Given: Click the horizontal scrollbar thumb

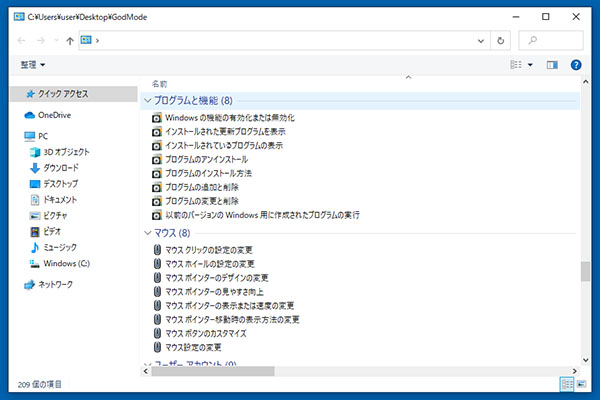Looking at the screenshot, I should point(213,371).
